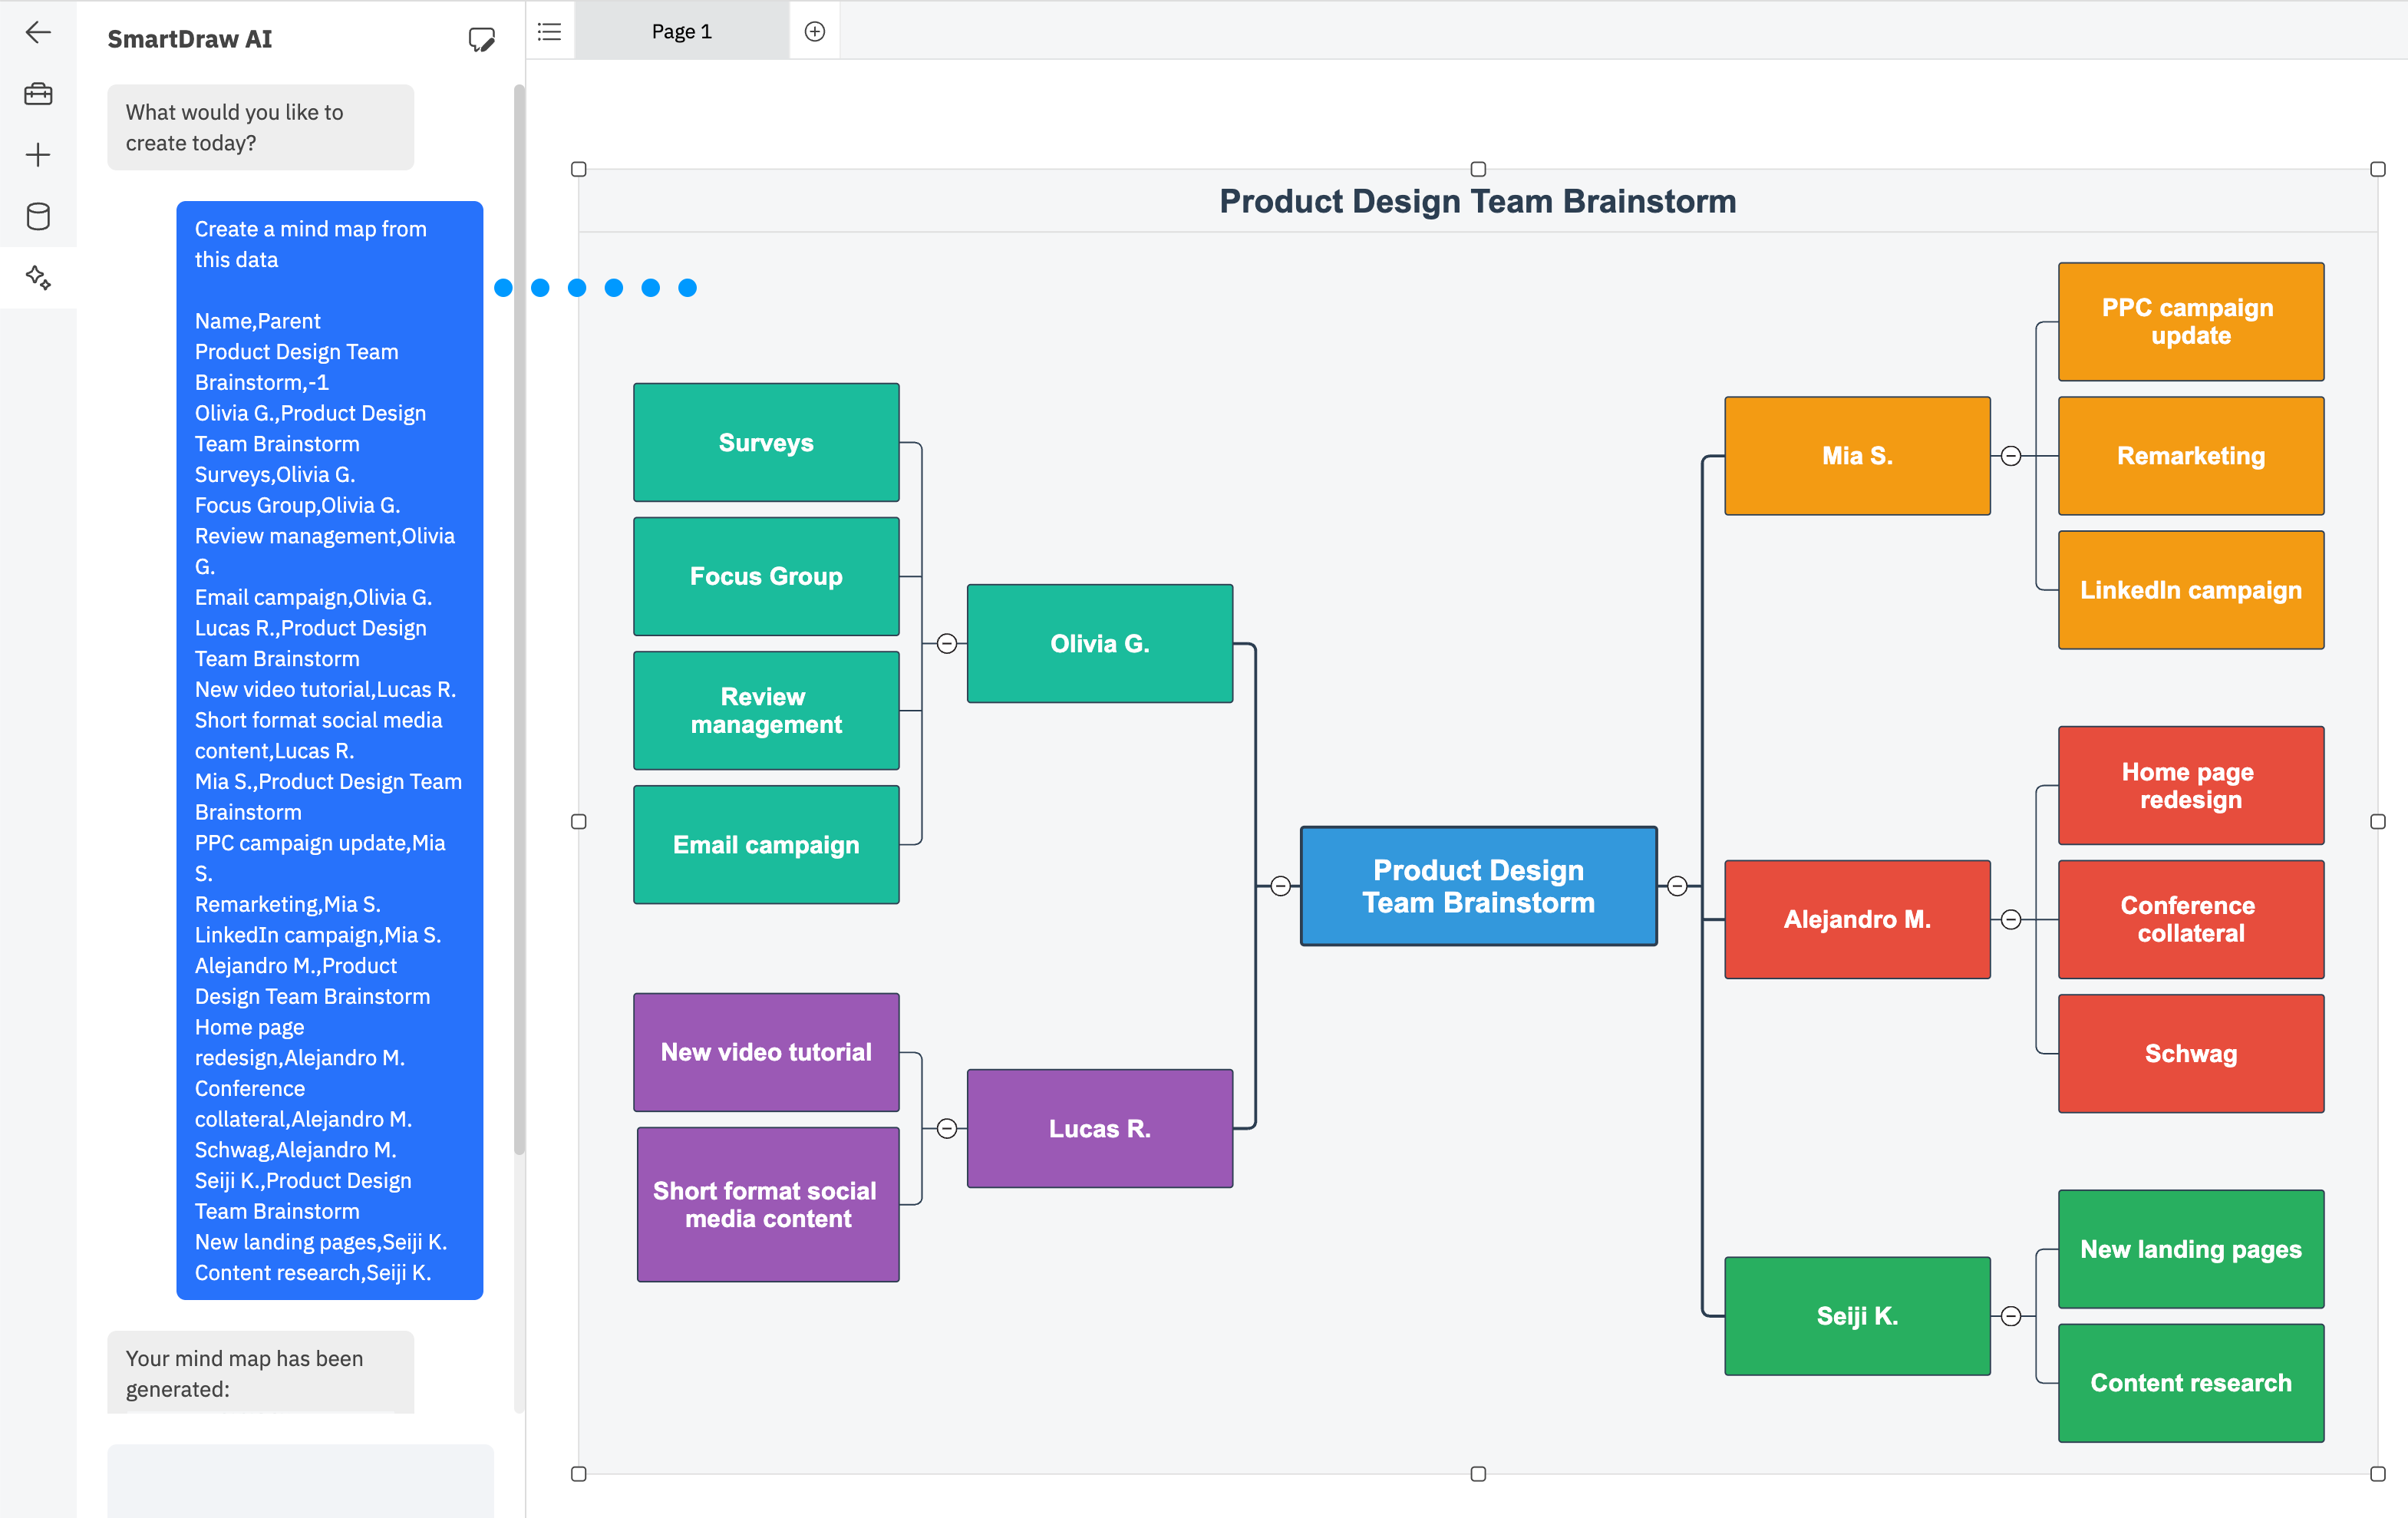
Task: Select the Alejandro M. node
Action: (x=1857, y=920)
